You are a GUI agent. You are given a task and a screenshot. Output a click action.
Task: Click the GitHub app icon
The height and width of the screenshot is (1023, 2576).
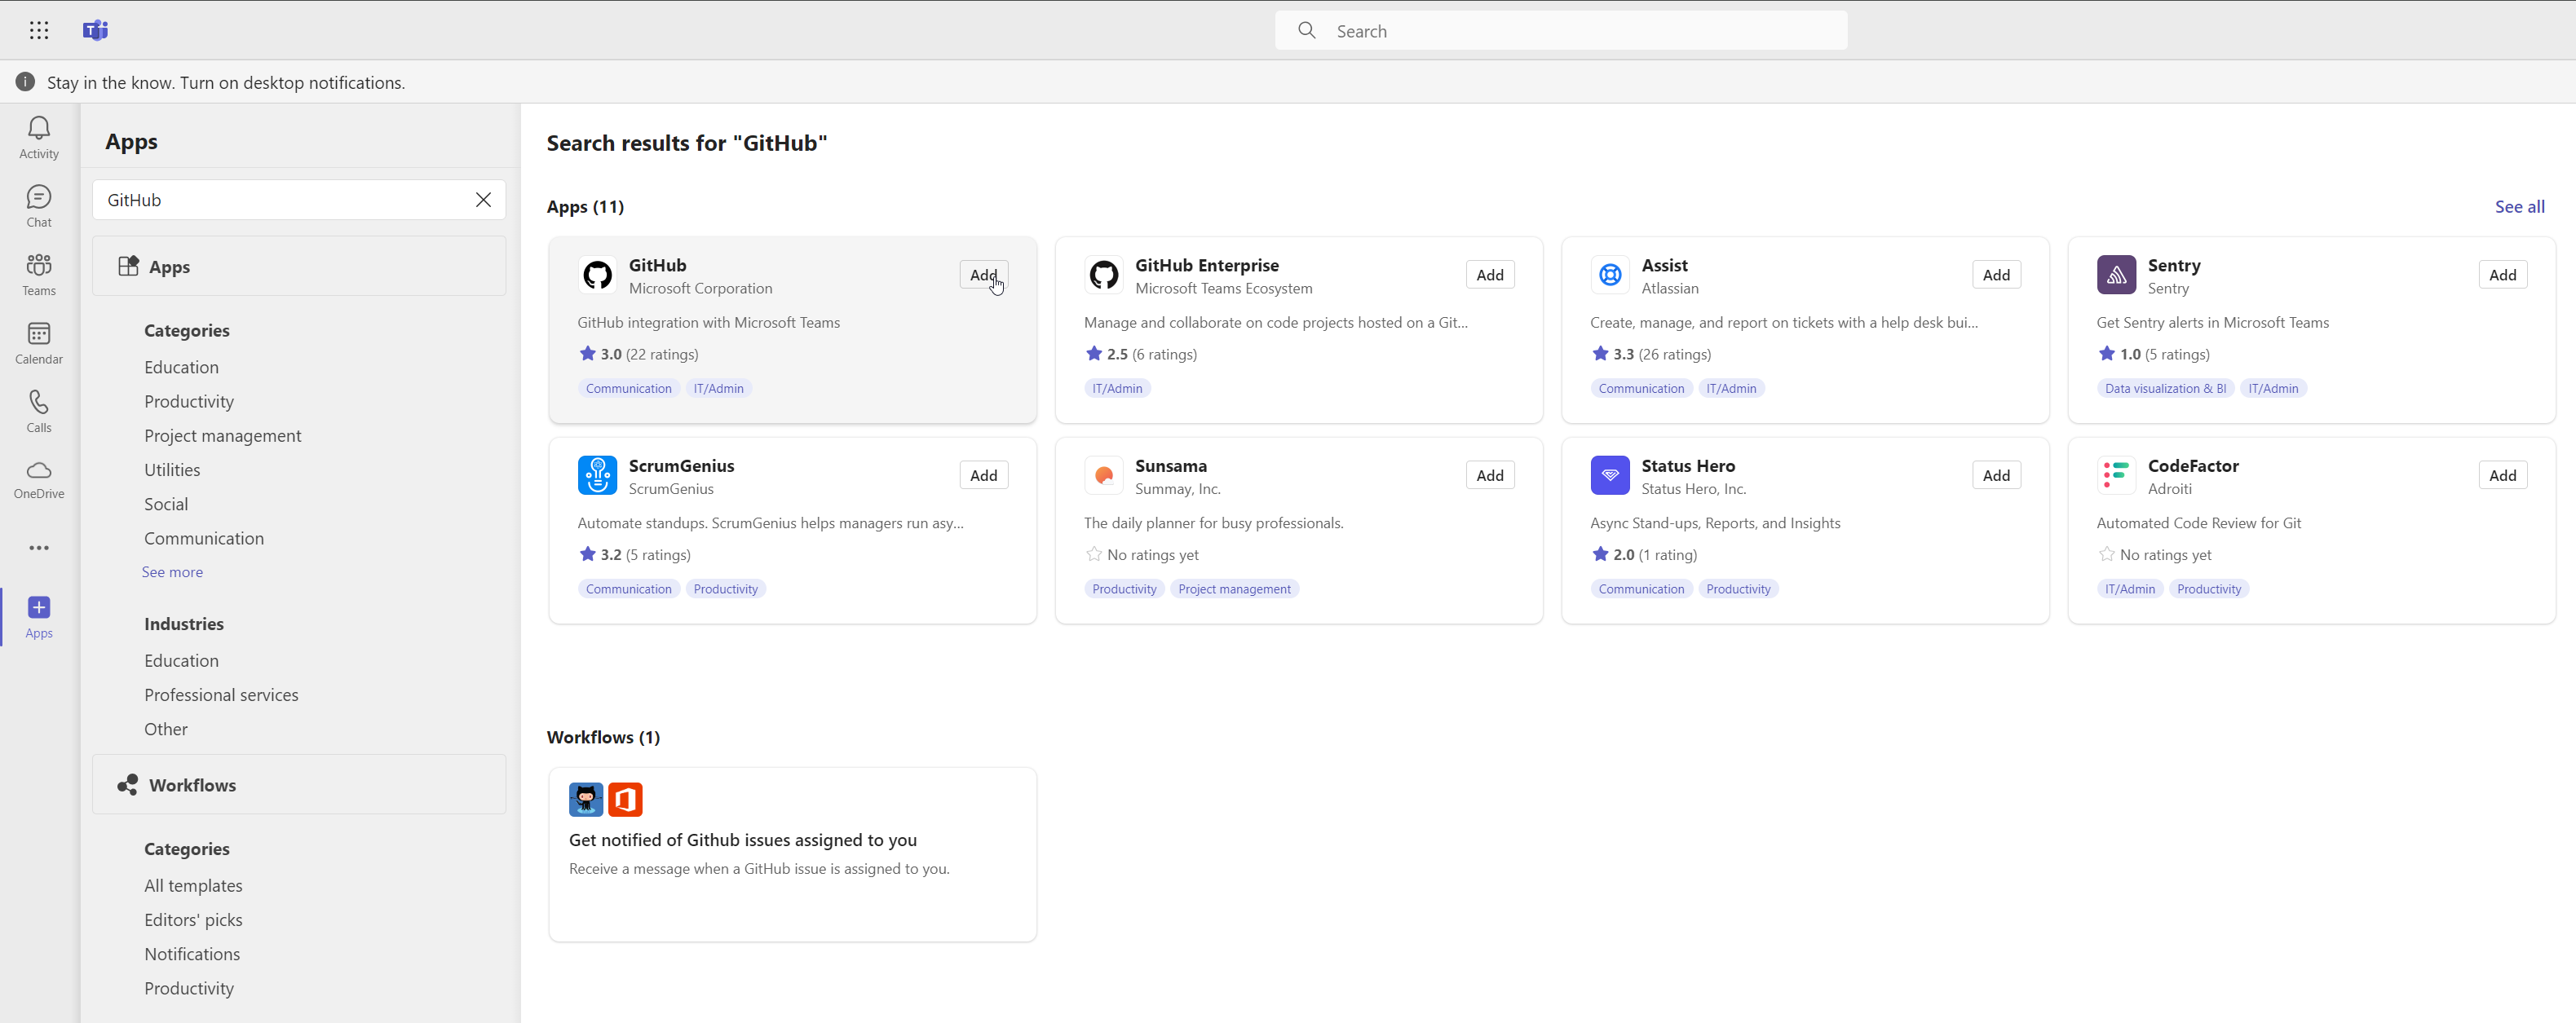pyautogui.click(x=594, y=274)
